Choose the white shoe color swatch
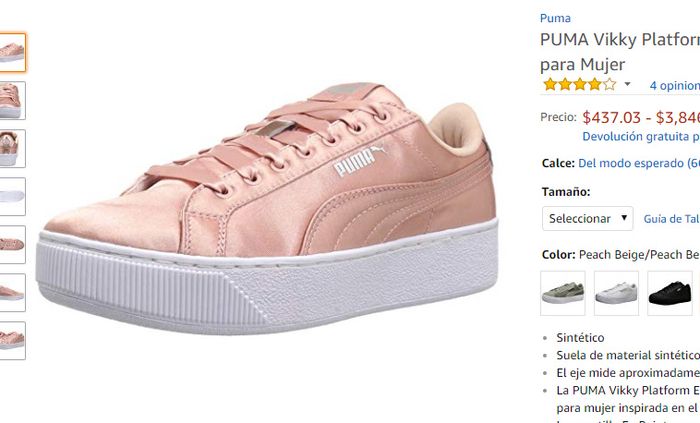Image resolution: width=700 pixels, height=423 pixels. (616, 292)
